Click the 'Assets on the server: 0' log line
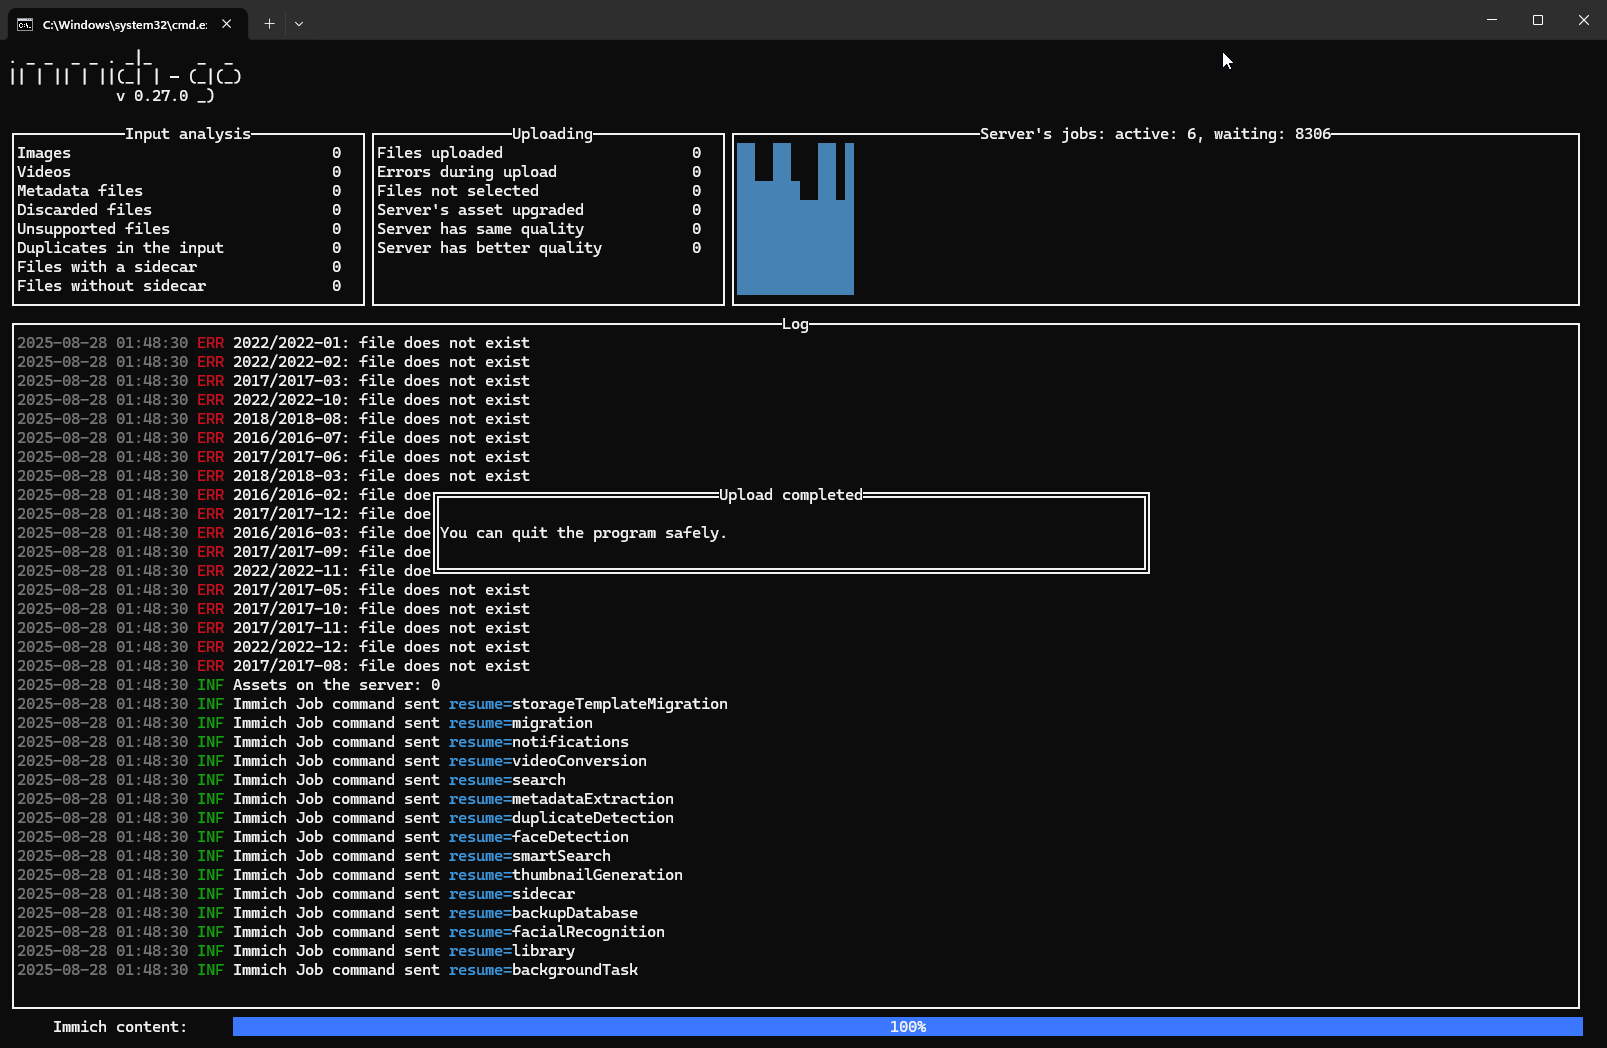The height and width of the screenshot is (1048, 1607). click(336, 685)
